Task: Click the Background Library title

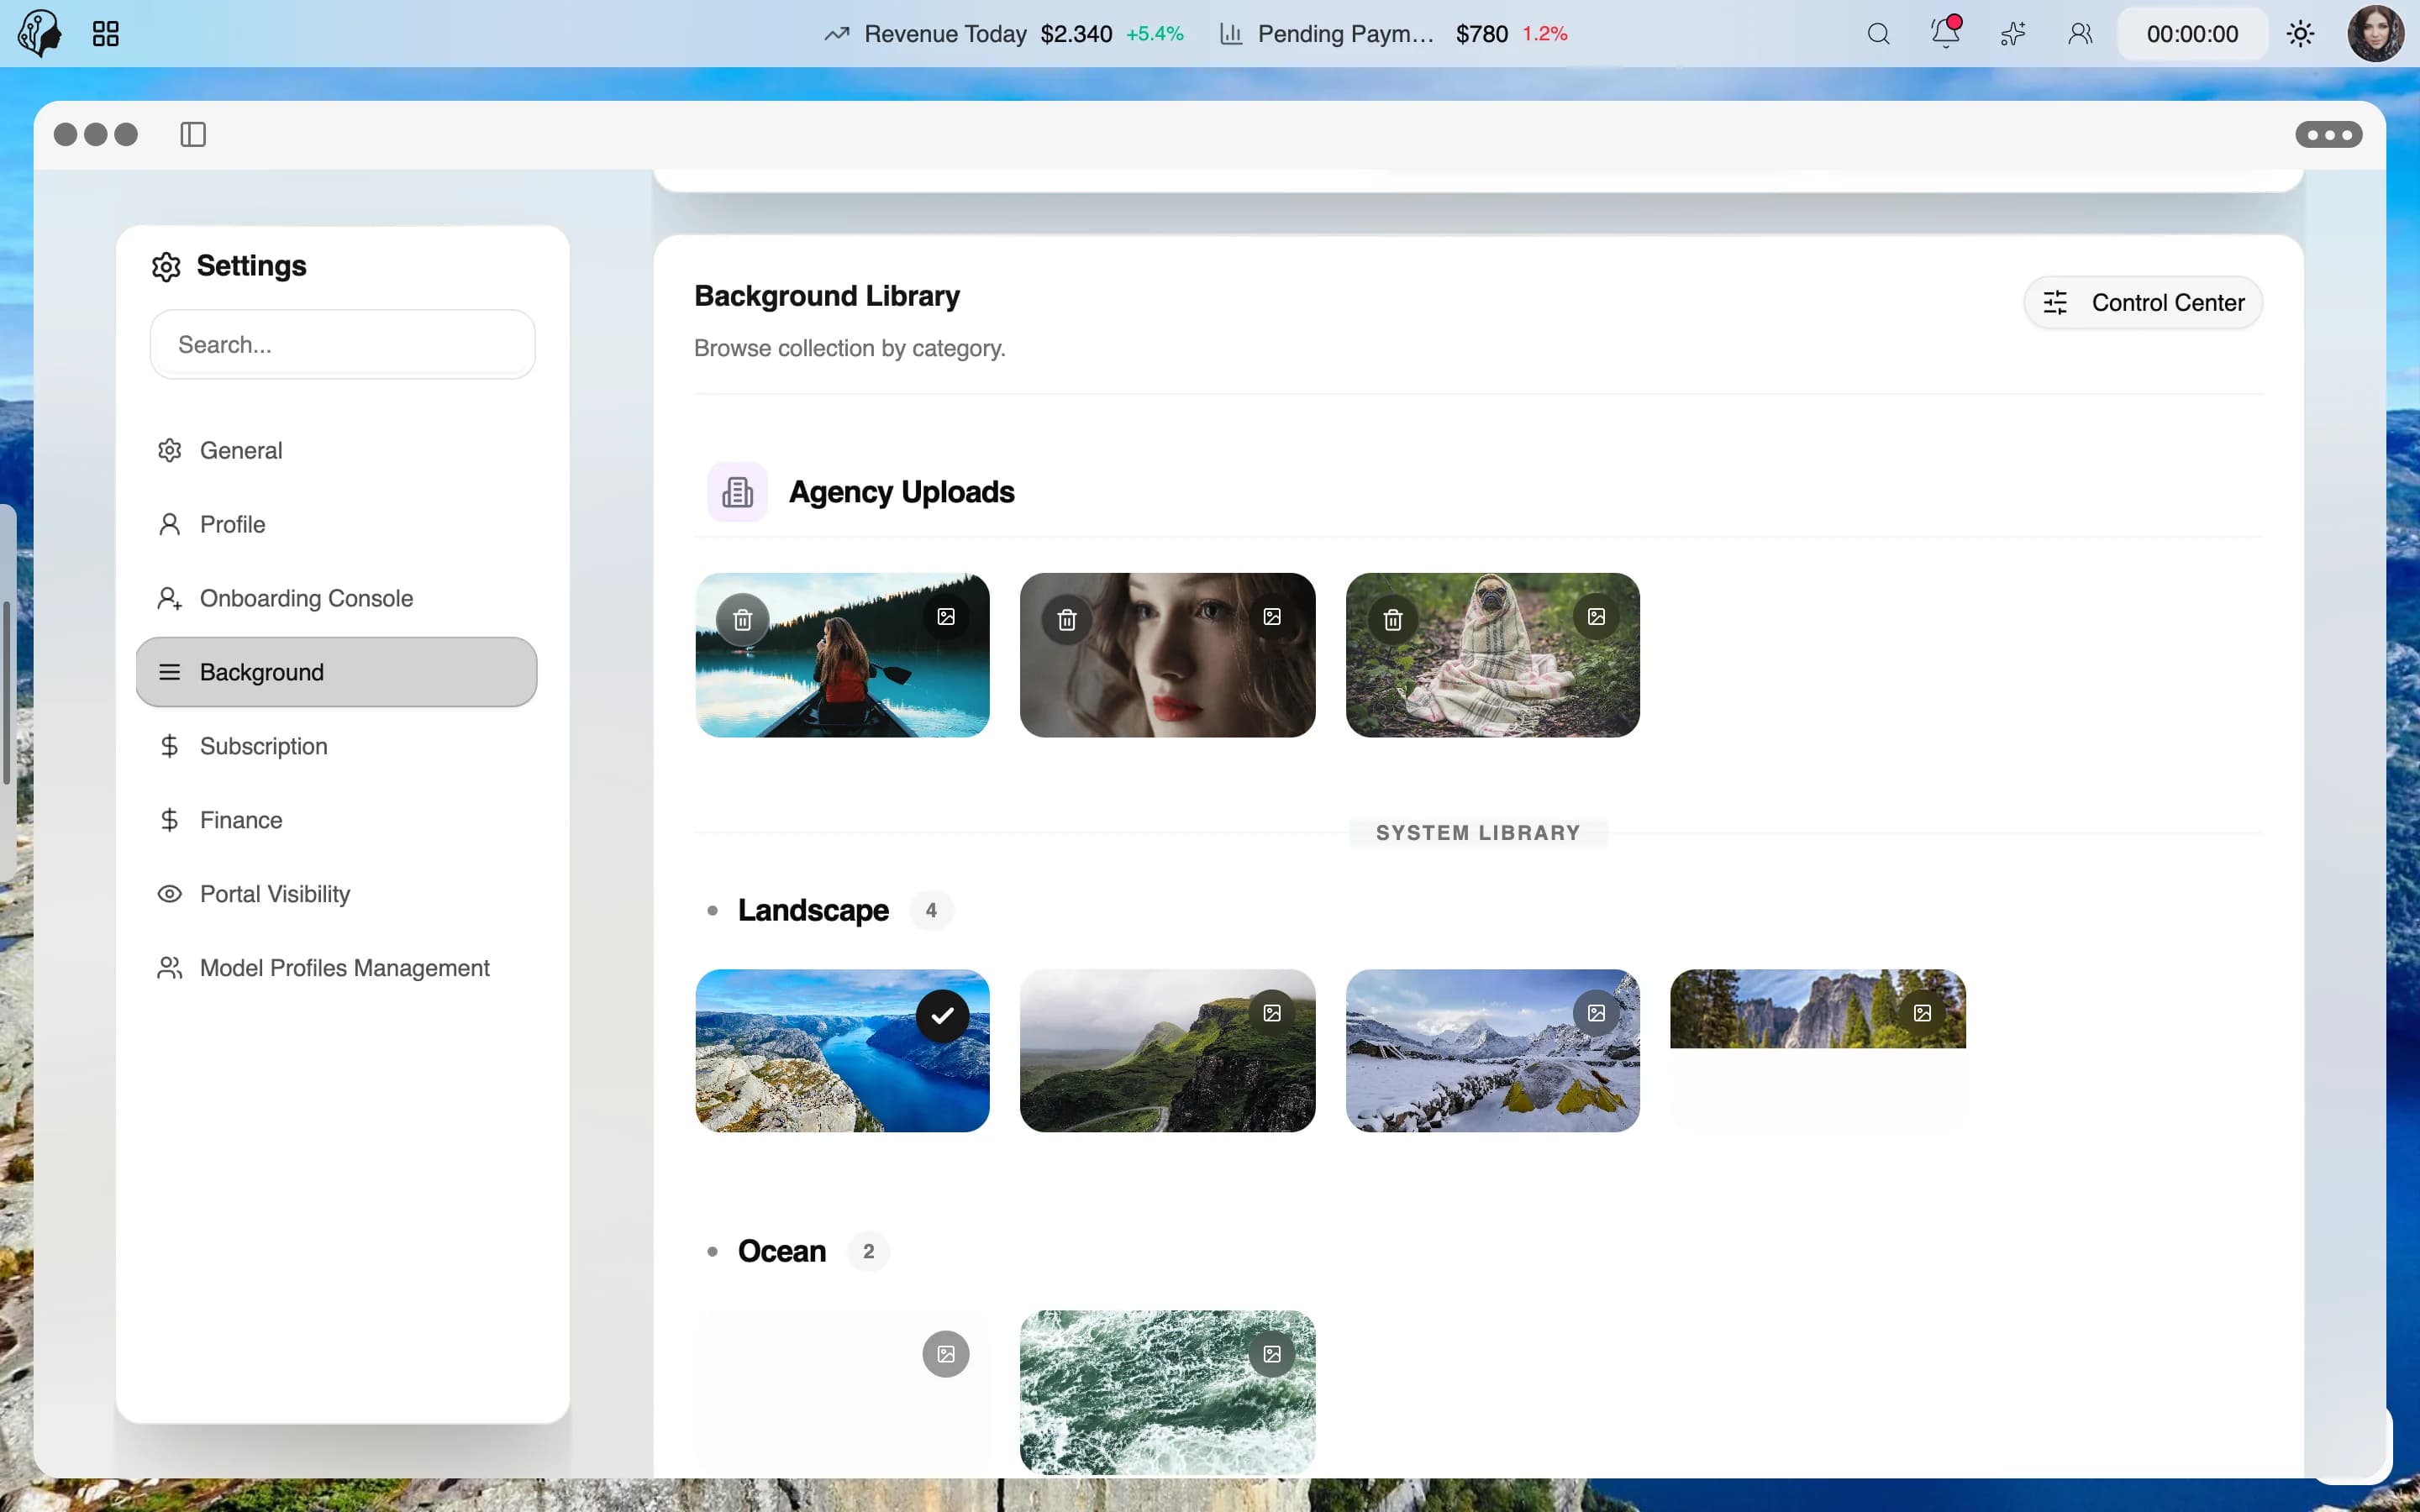Action: tap(827, 296)
